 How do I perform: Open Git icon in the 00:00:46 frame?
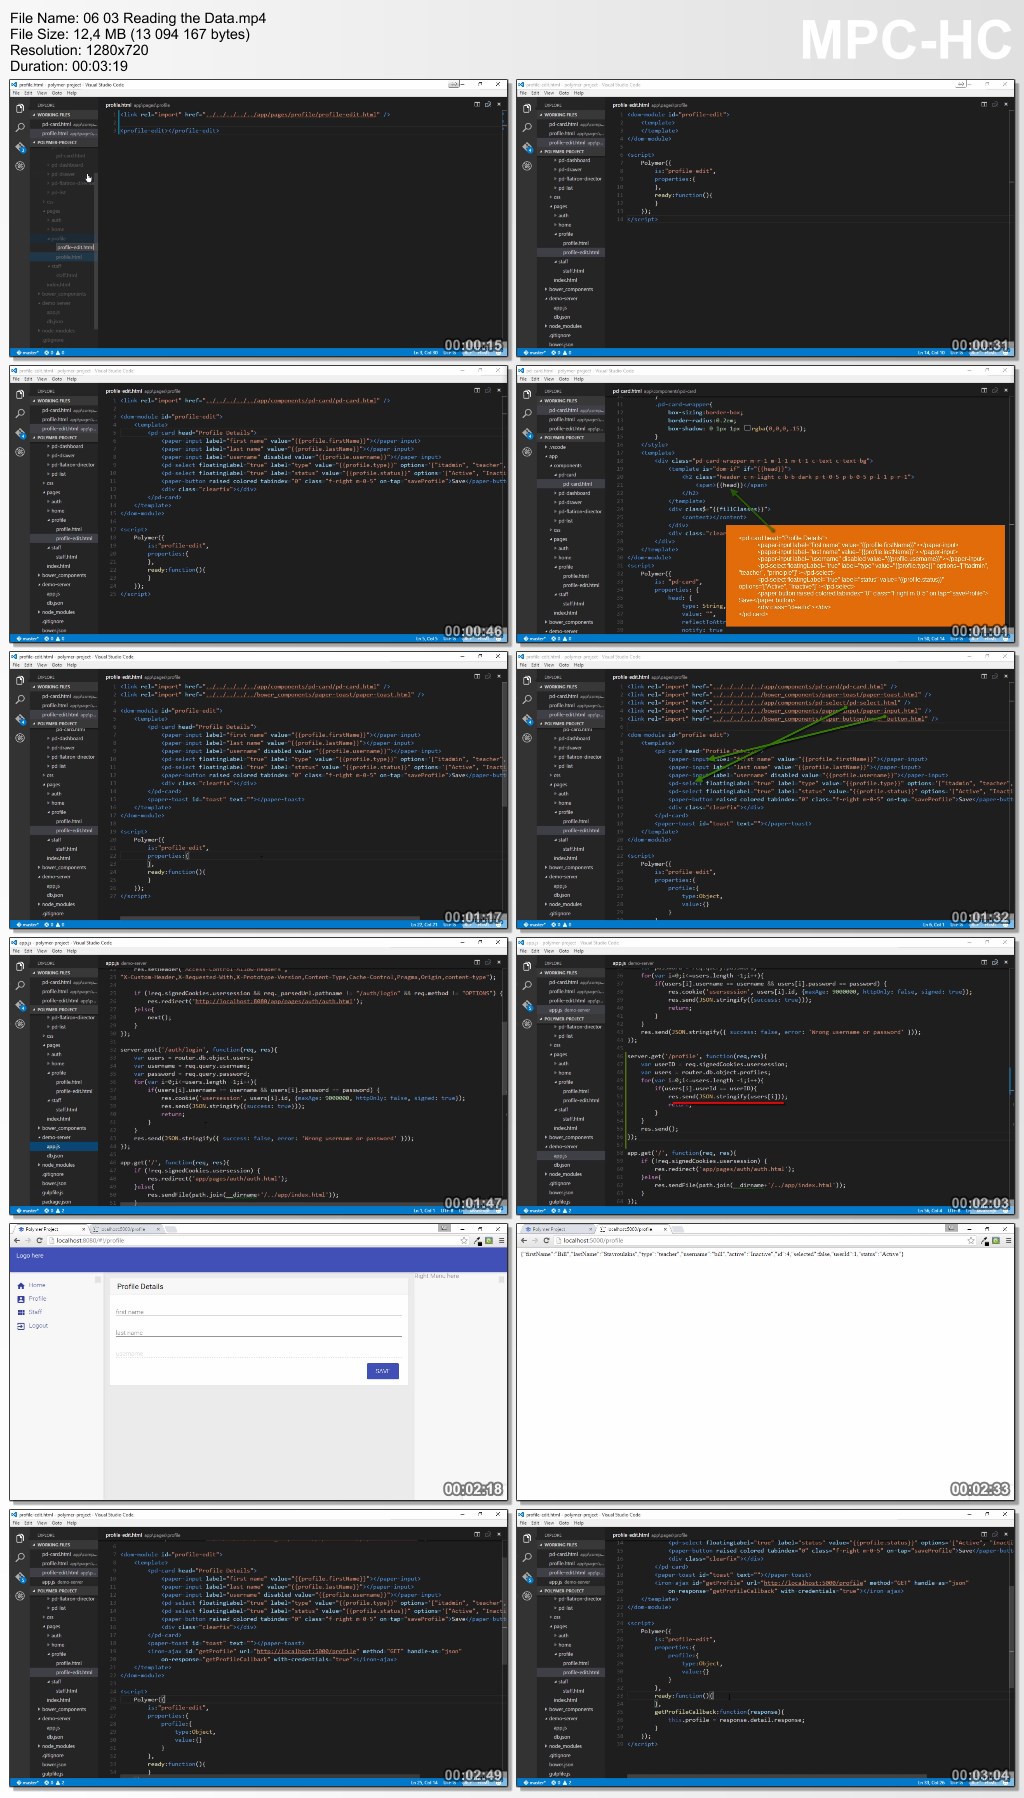point(19,433)
